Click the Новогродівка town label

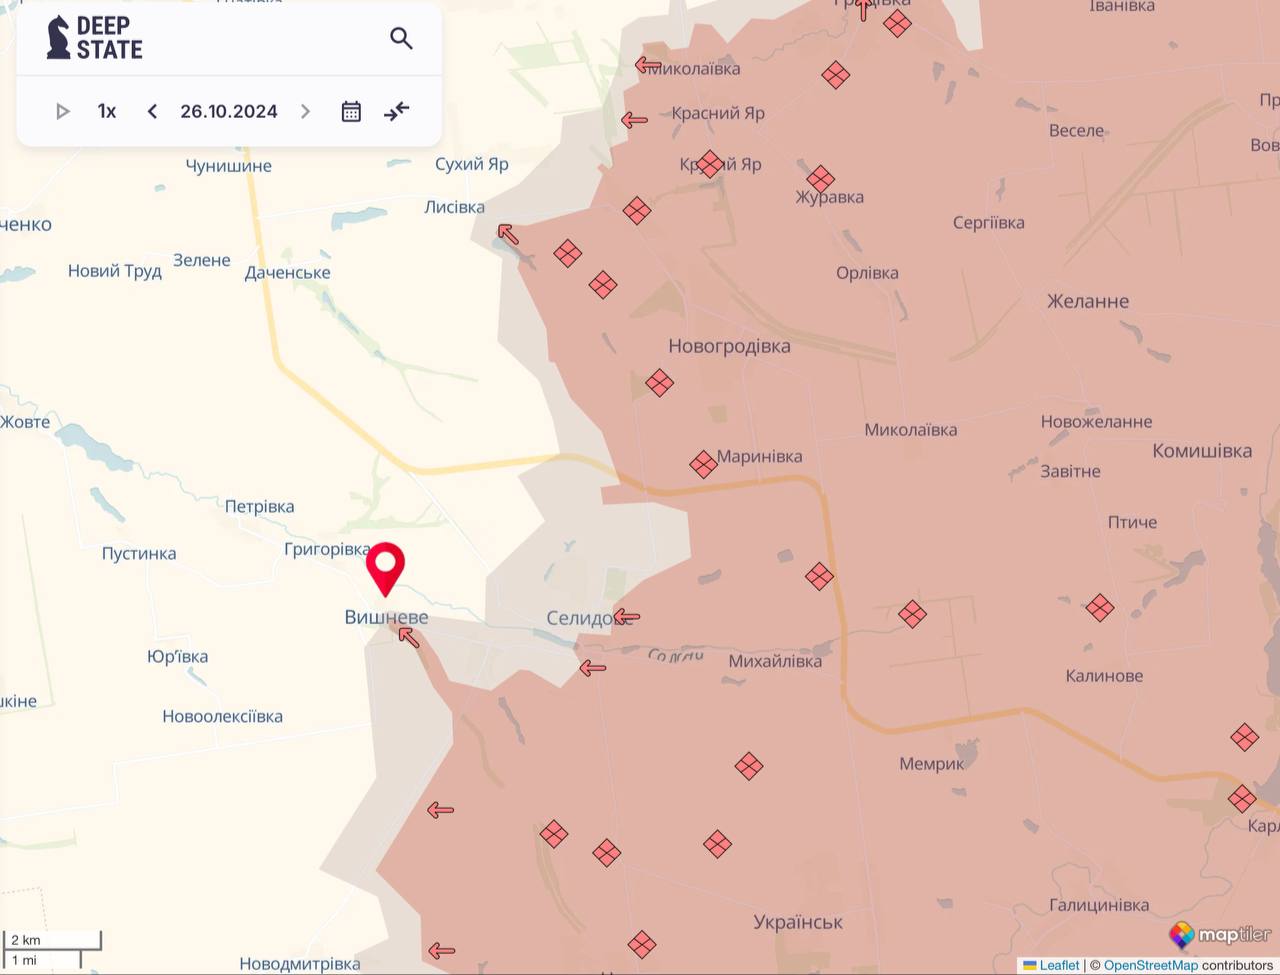coord(729,346)
